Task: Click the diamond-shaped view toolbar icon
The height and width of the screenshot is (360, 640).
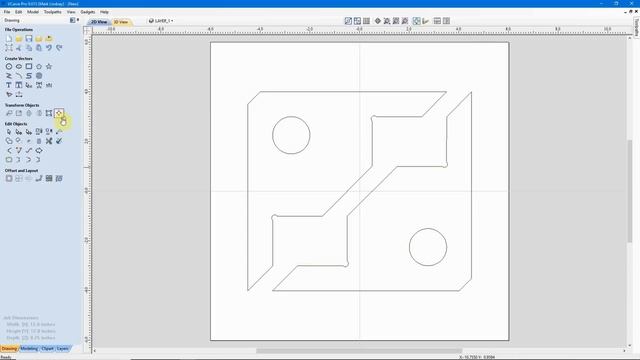Action: tap(378, 21)
